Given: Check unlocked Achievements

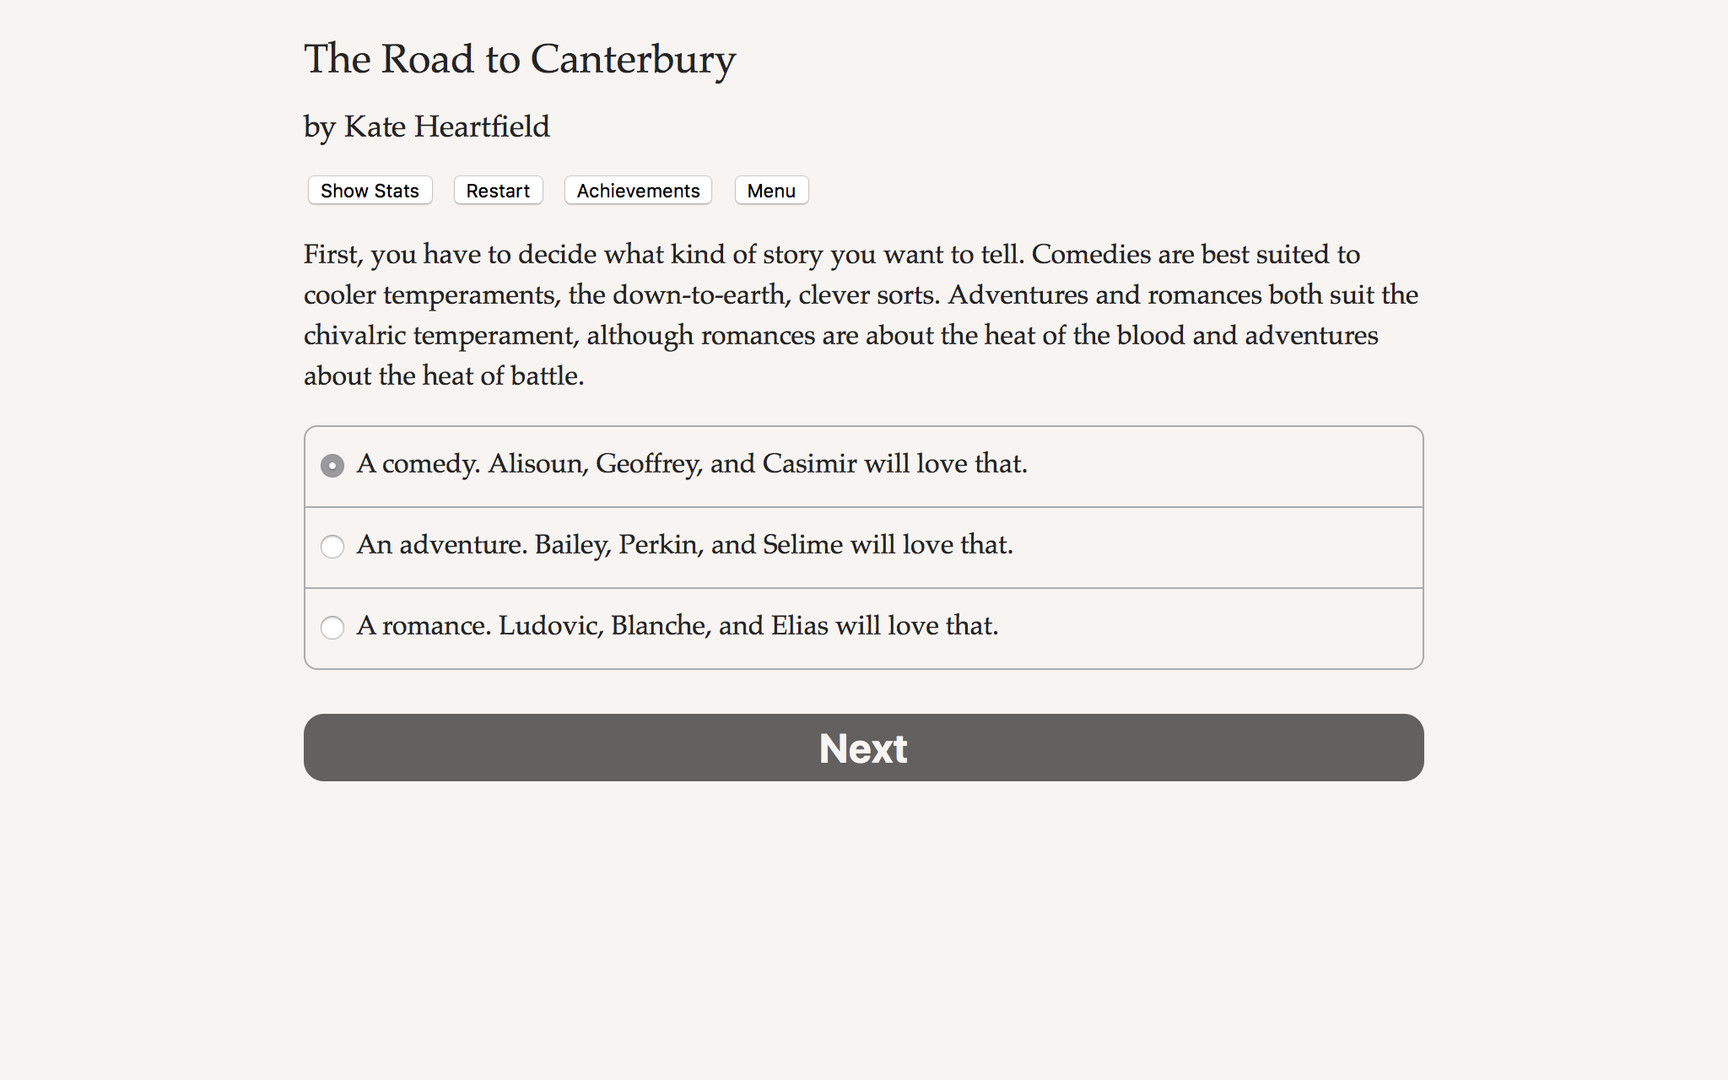Looking at the screenshot, I should (x=637, y=190).
